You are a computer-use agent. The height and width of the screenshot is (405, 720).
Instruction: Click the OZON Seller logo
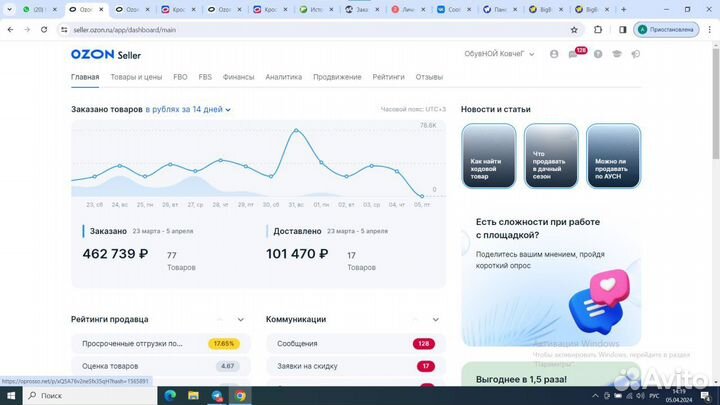[106, 55]
